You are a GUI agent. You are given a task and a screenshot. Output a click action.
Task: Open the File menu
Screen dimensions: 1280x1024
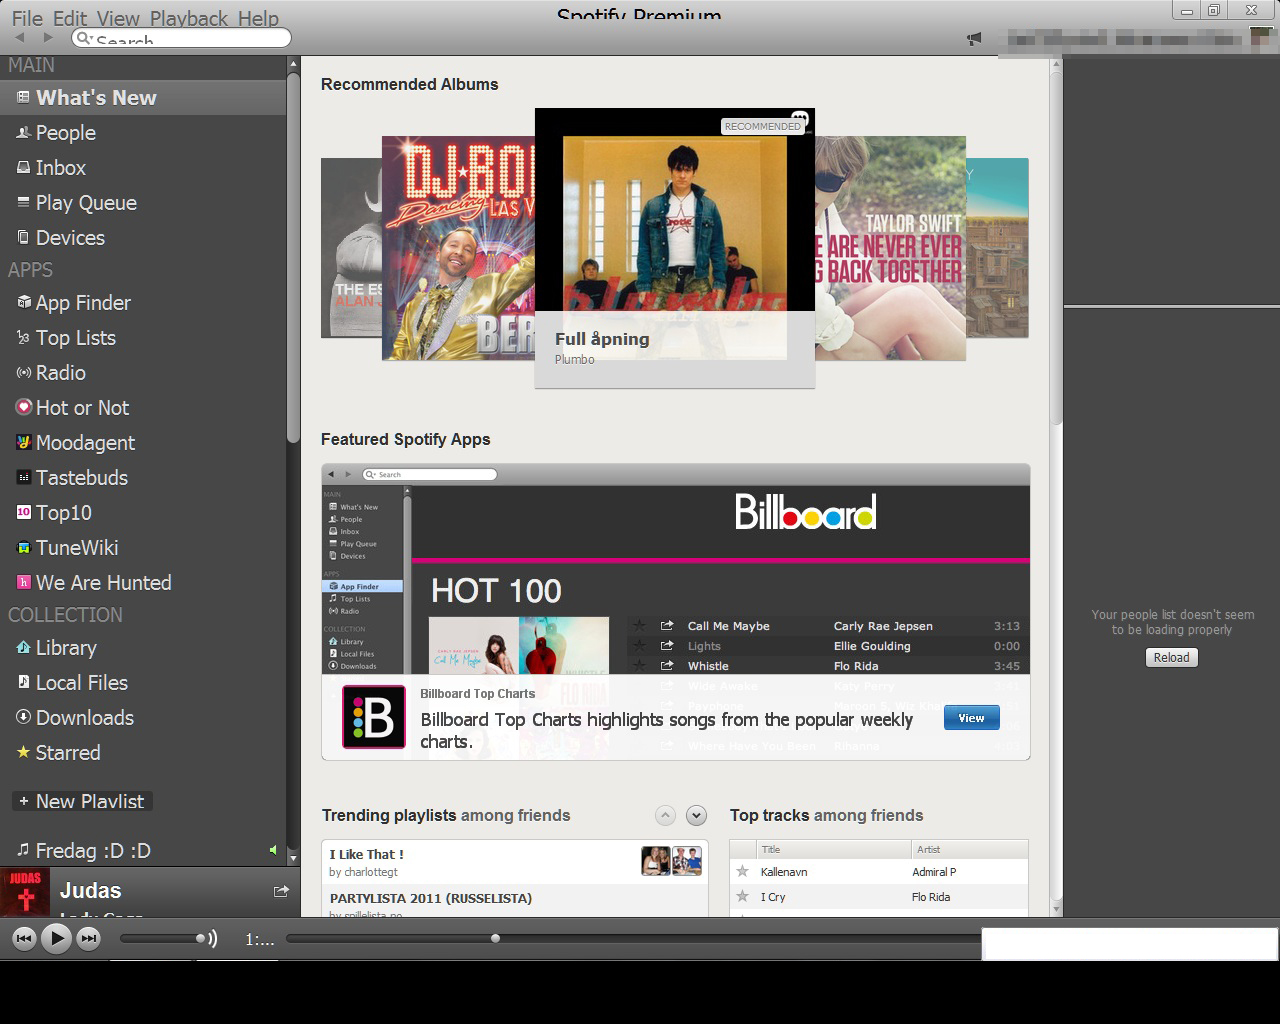(x=27, y=18)
